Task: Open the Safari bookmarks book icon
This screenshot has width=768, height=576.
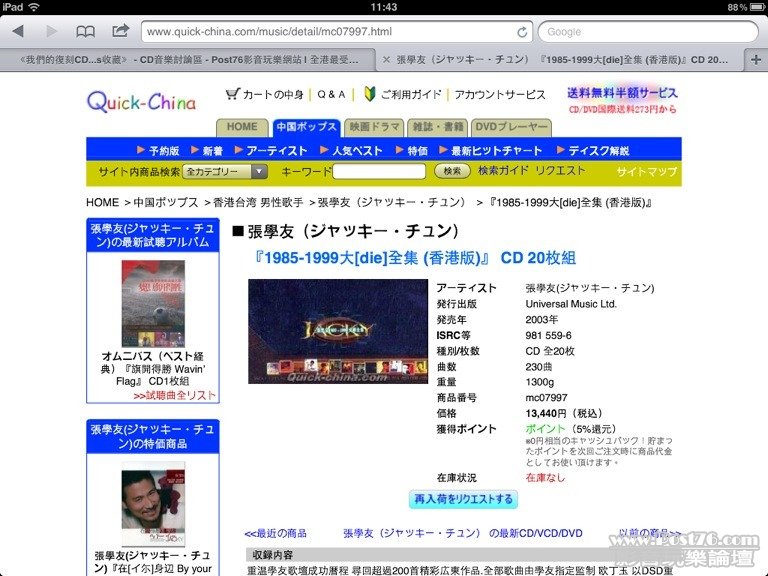Action: coord(86,32)
